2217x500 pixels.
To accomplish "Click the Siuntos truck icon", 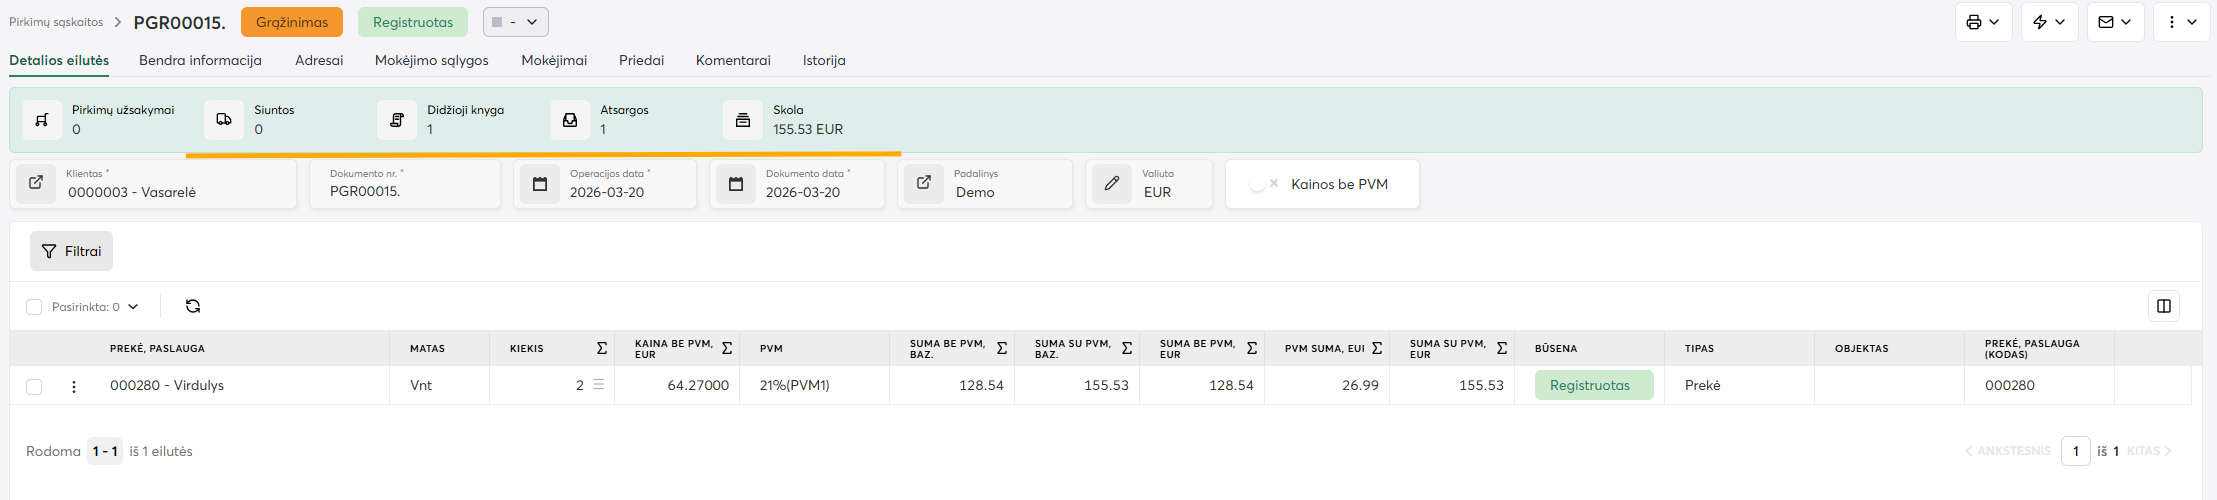I will point(224,120).
